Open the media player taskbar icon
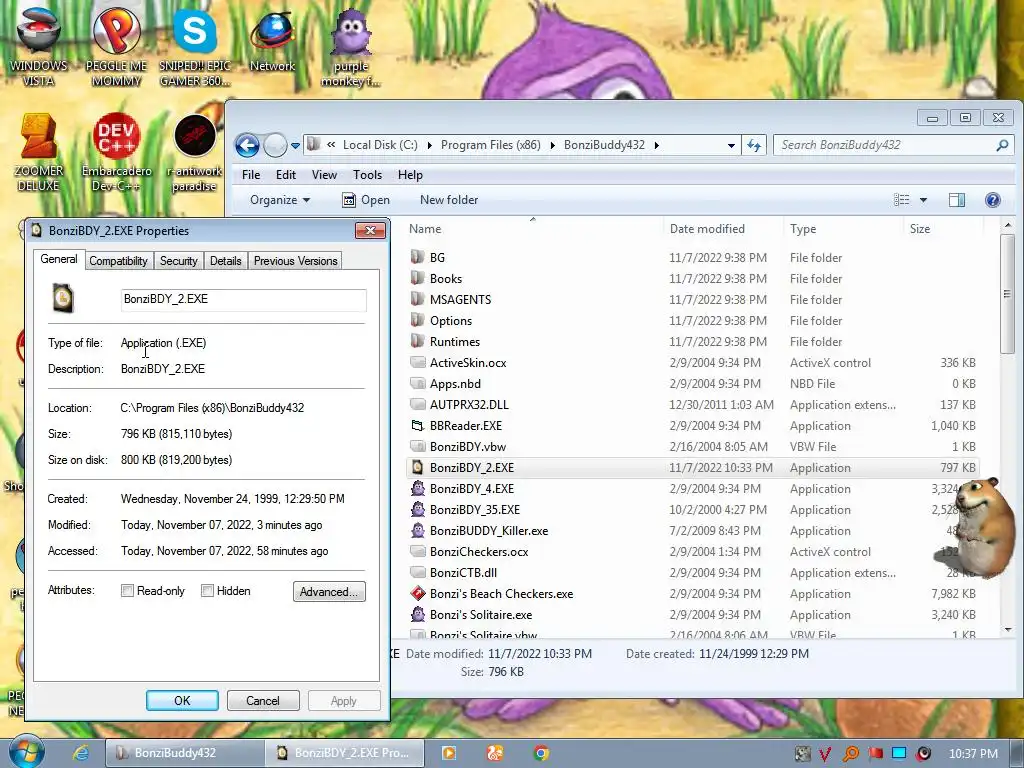This screenshot has width=1024, height=768. [x=449, y=753]
